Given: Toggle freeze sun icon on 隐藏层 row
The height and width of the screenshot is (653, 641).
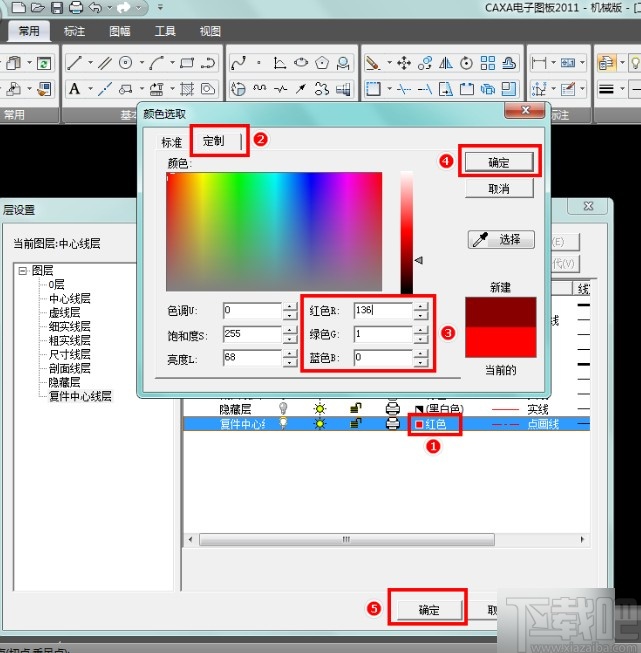Looking at the screenshot, I should (319, 409).
